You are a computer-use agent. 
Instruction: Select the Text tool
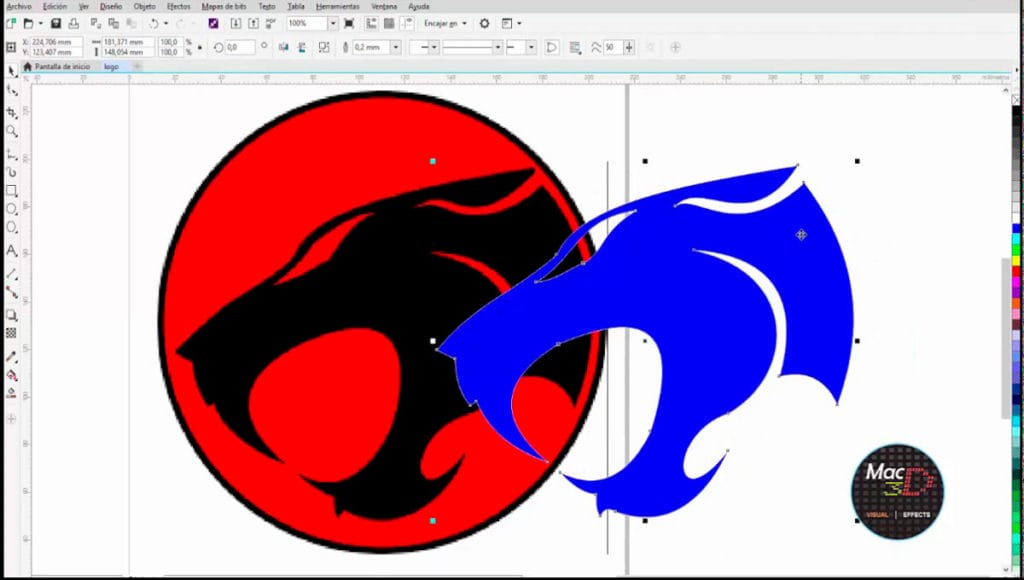(11, 251)
